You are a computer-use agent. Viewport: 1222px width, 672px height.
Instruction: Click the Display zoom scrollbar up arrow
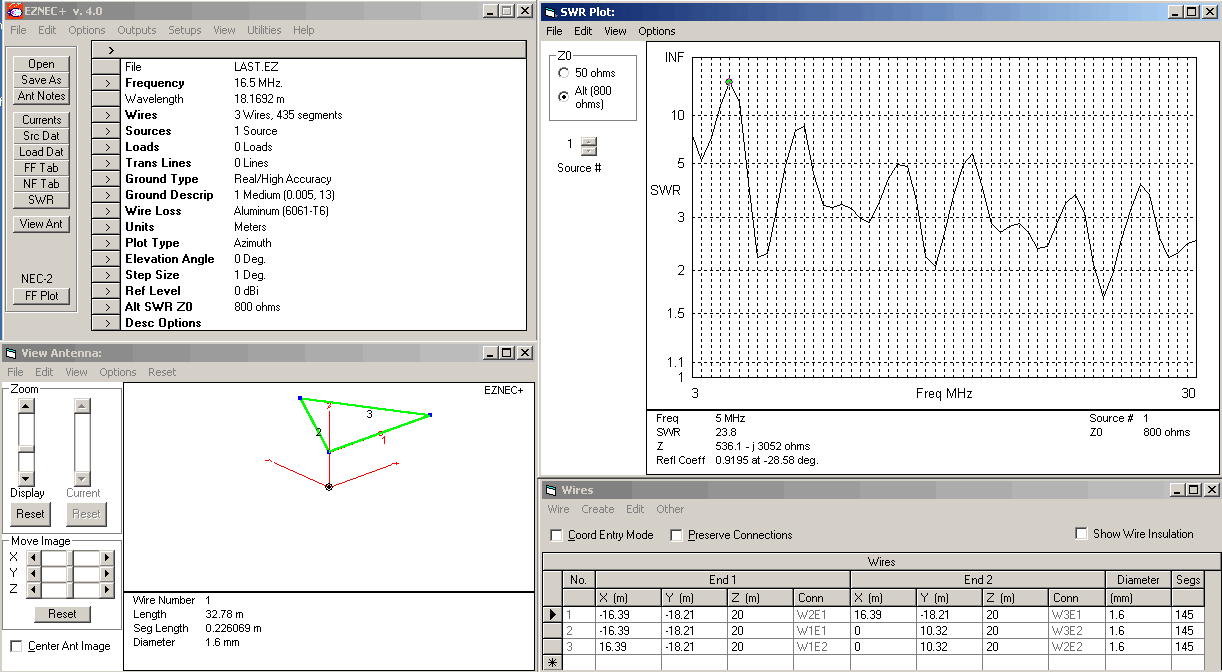click(27, 406)
